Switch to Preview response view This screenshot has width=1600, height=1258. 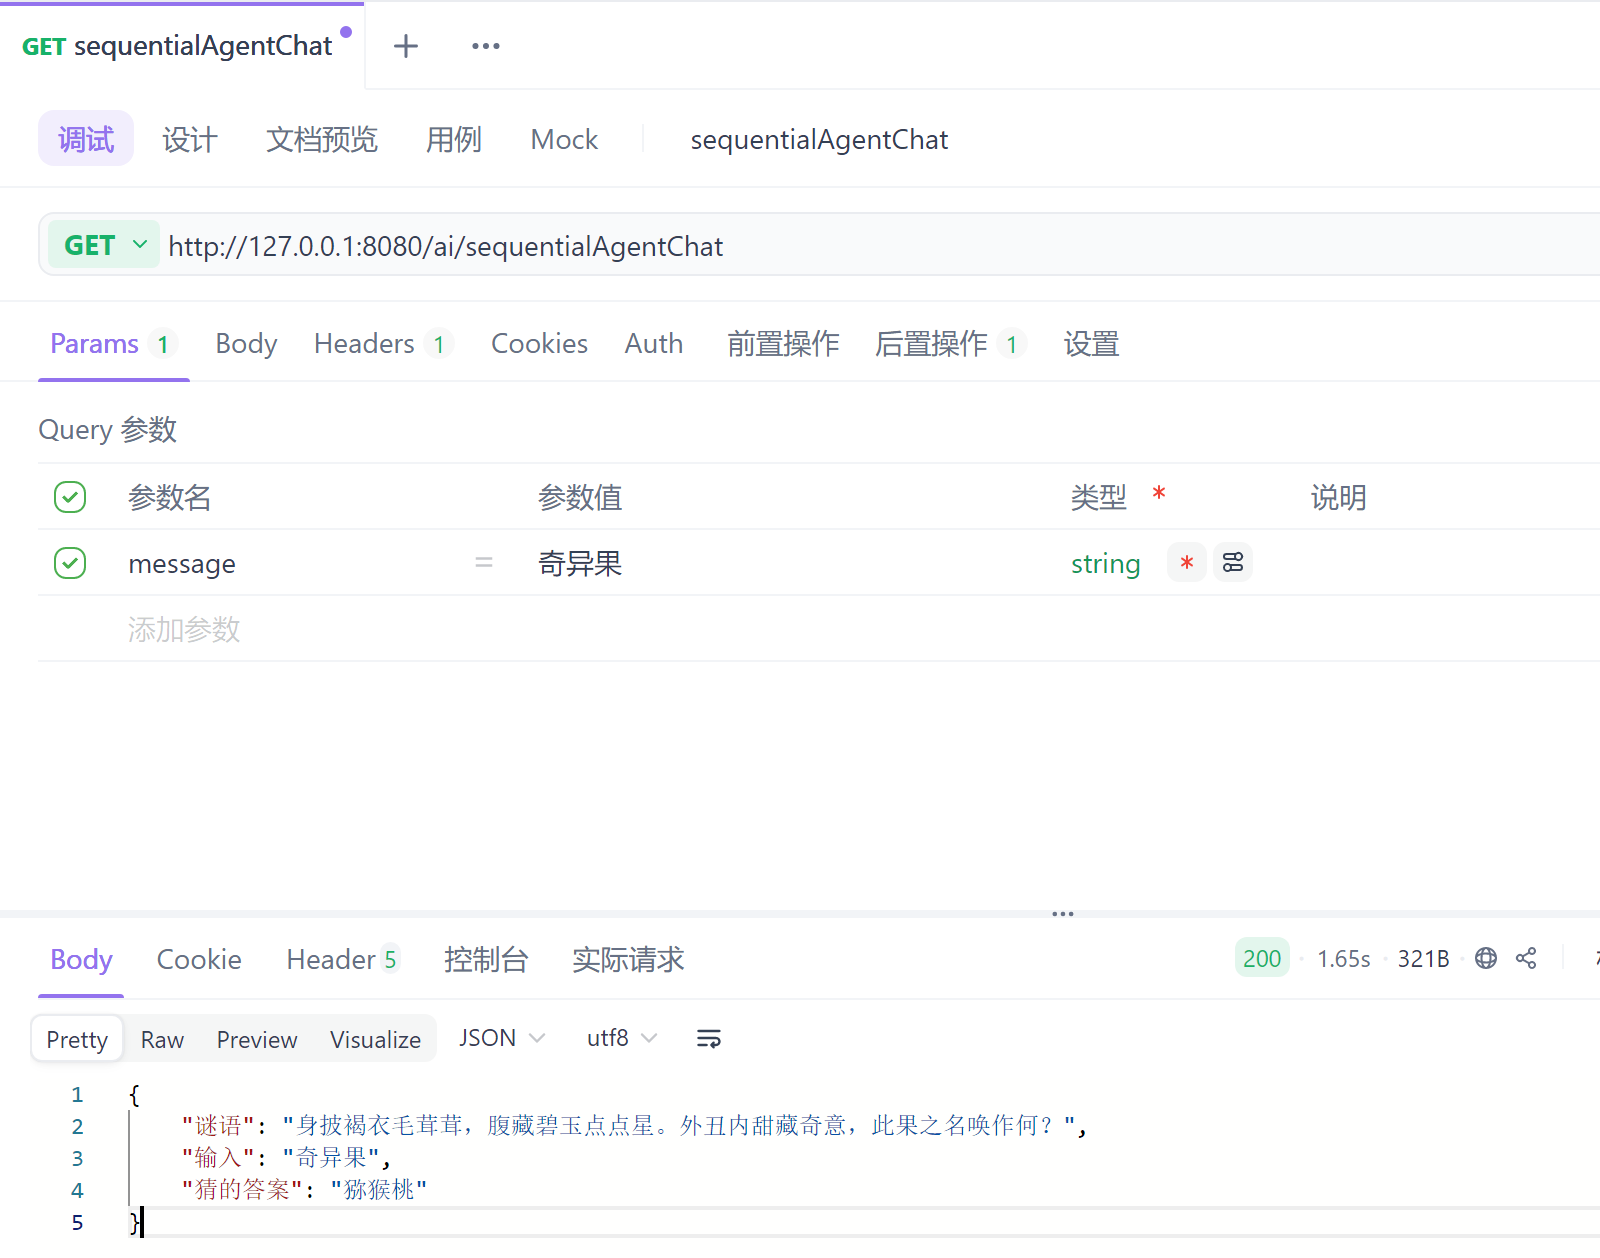[257, 1040]
